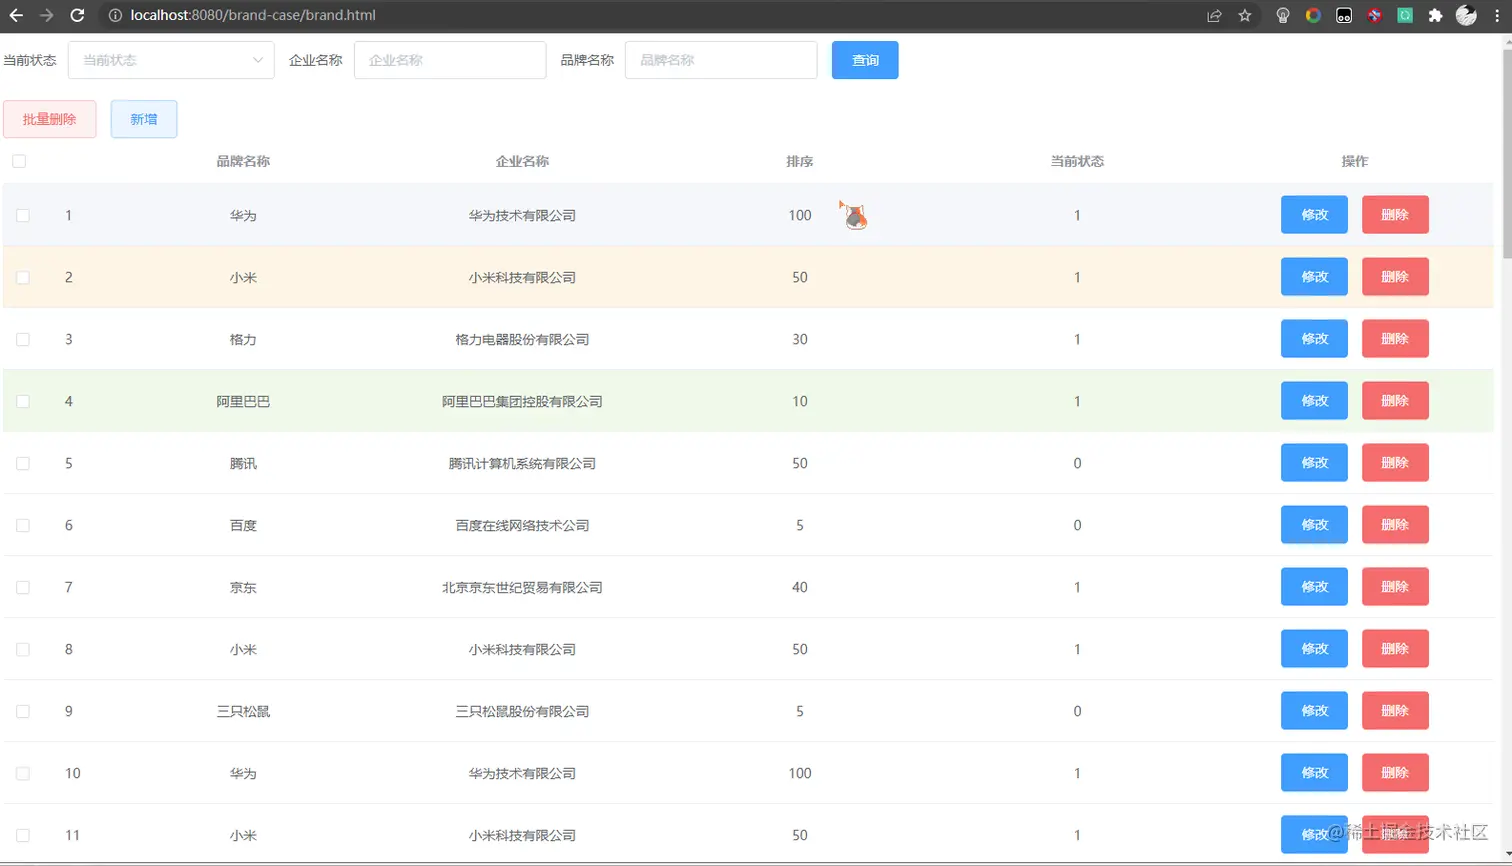Click 修改 for 阿里巴巴 row
The image size is (1512, 866).
(1314, 401)
